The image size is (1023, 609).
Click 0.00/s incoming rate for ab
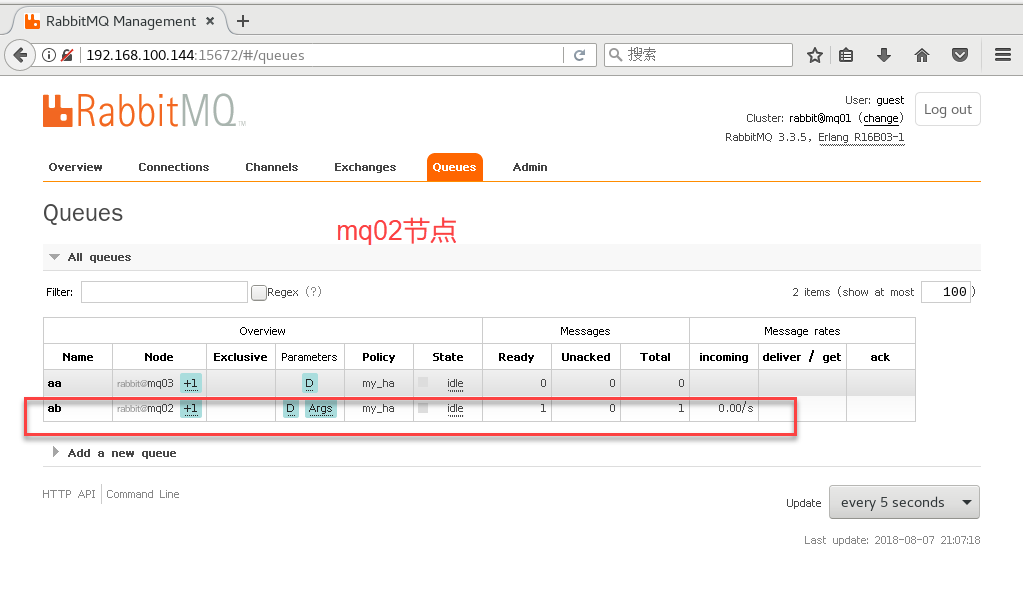point(736,408)
